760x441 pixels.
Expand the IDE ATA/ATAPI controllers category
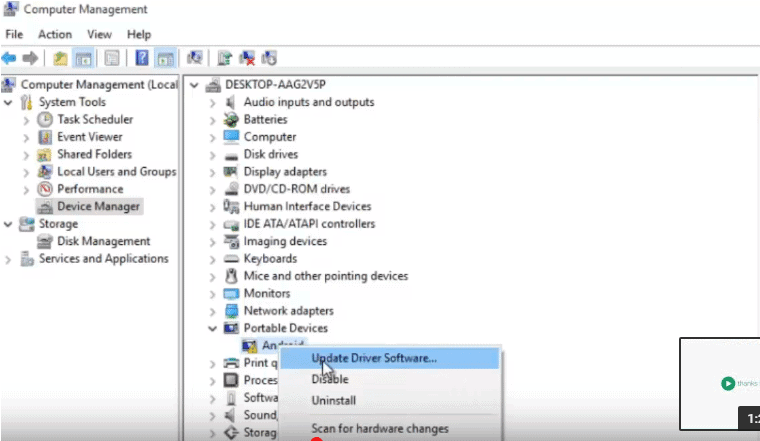point(212,224)
